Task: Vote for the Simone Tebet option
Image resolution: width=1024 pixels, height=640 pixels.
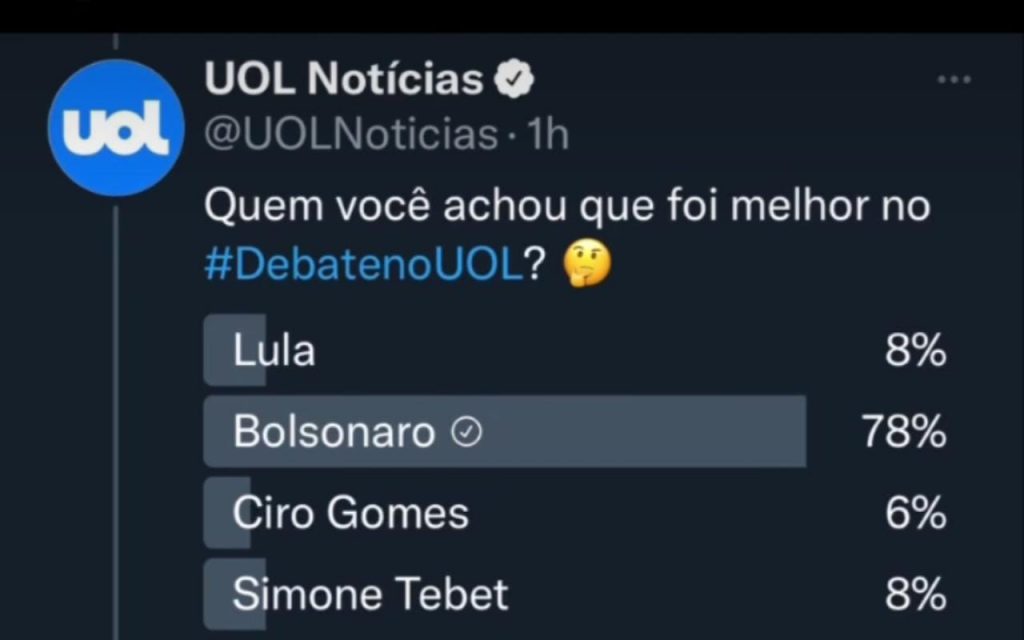Action: tap(370, 594)
